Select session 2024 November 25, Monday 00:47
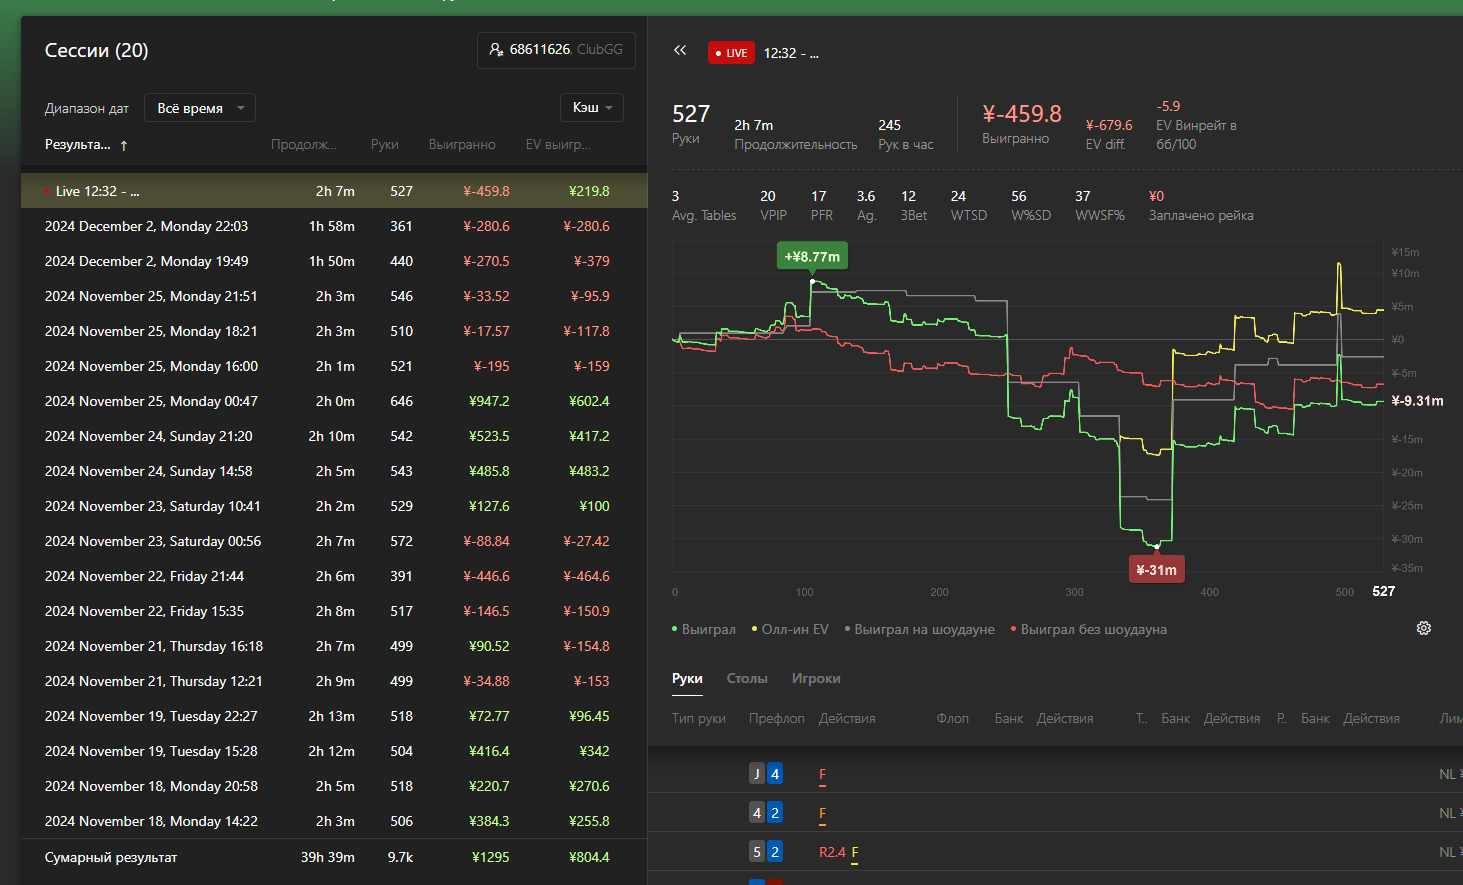Viewport: 1463px width, 885px height. [x=334, y=401]
